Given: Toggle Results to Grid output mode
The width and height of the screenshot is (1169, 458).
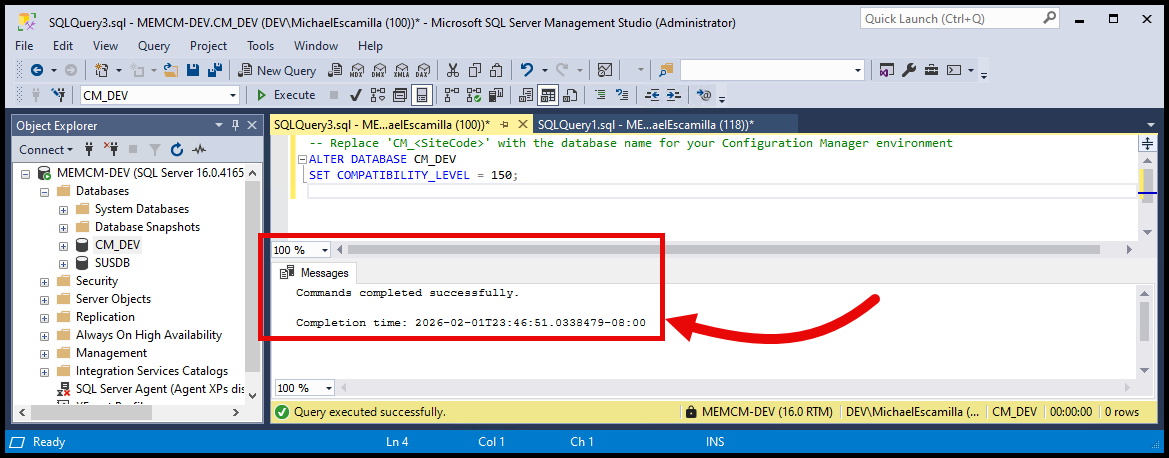Looking at the screenshot, I should click(547, 95).
